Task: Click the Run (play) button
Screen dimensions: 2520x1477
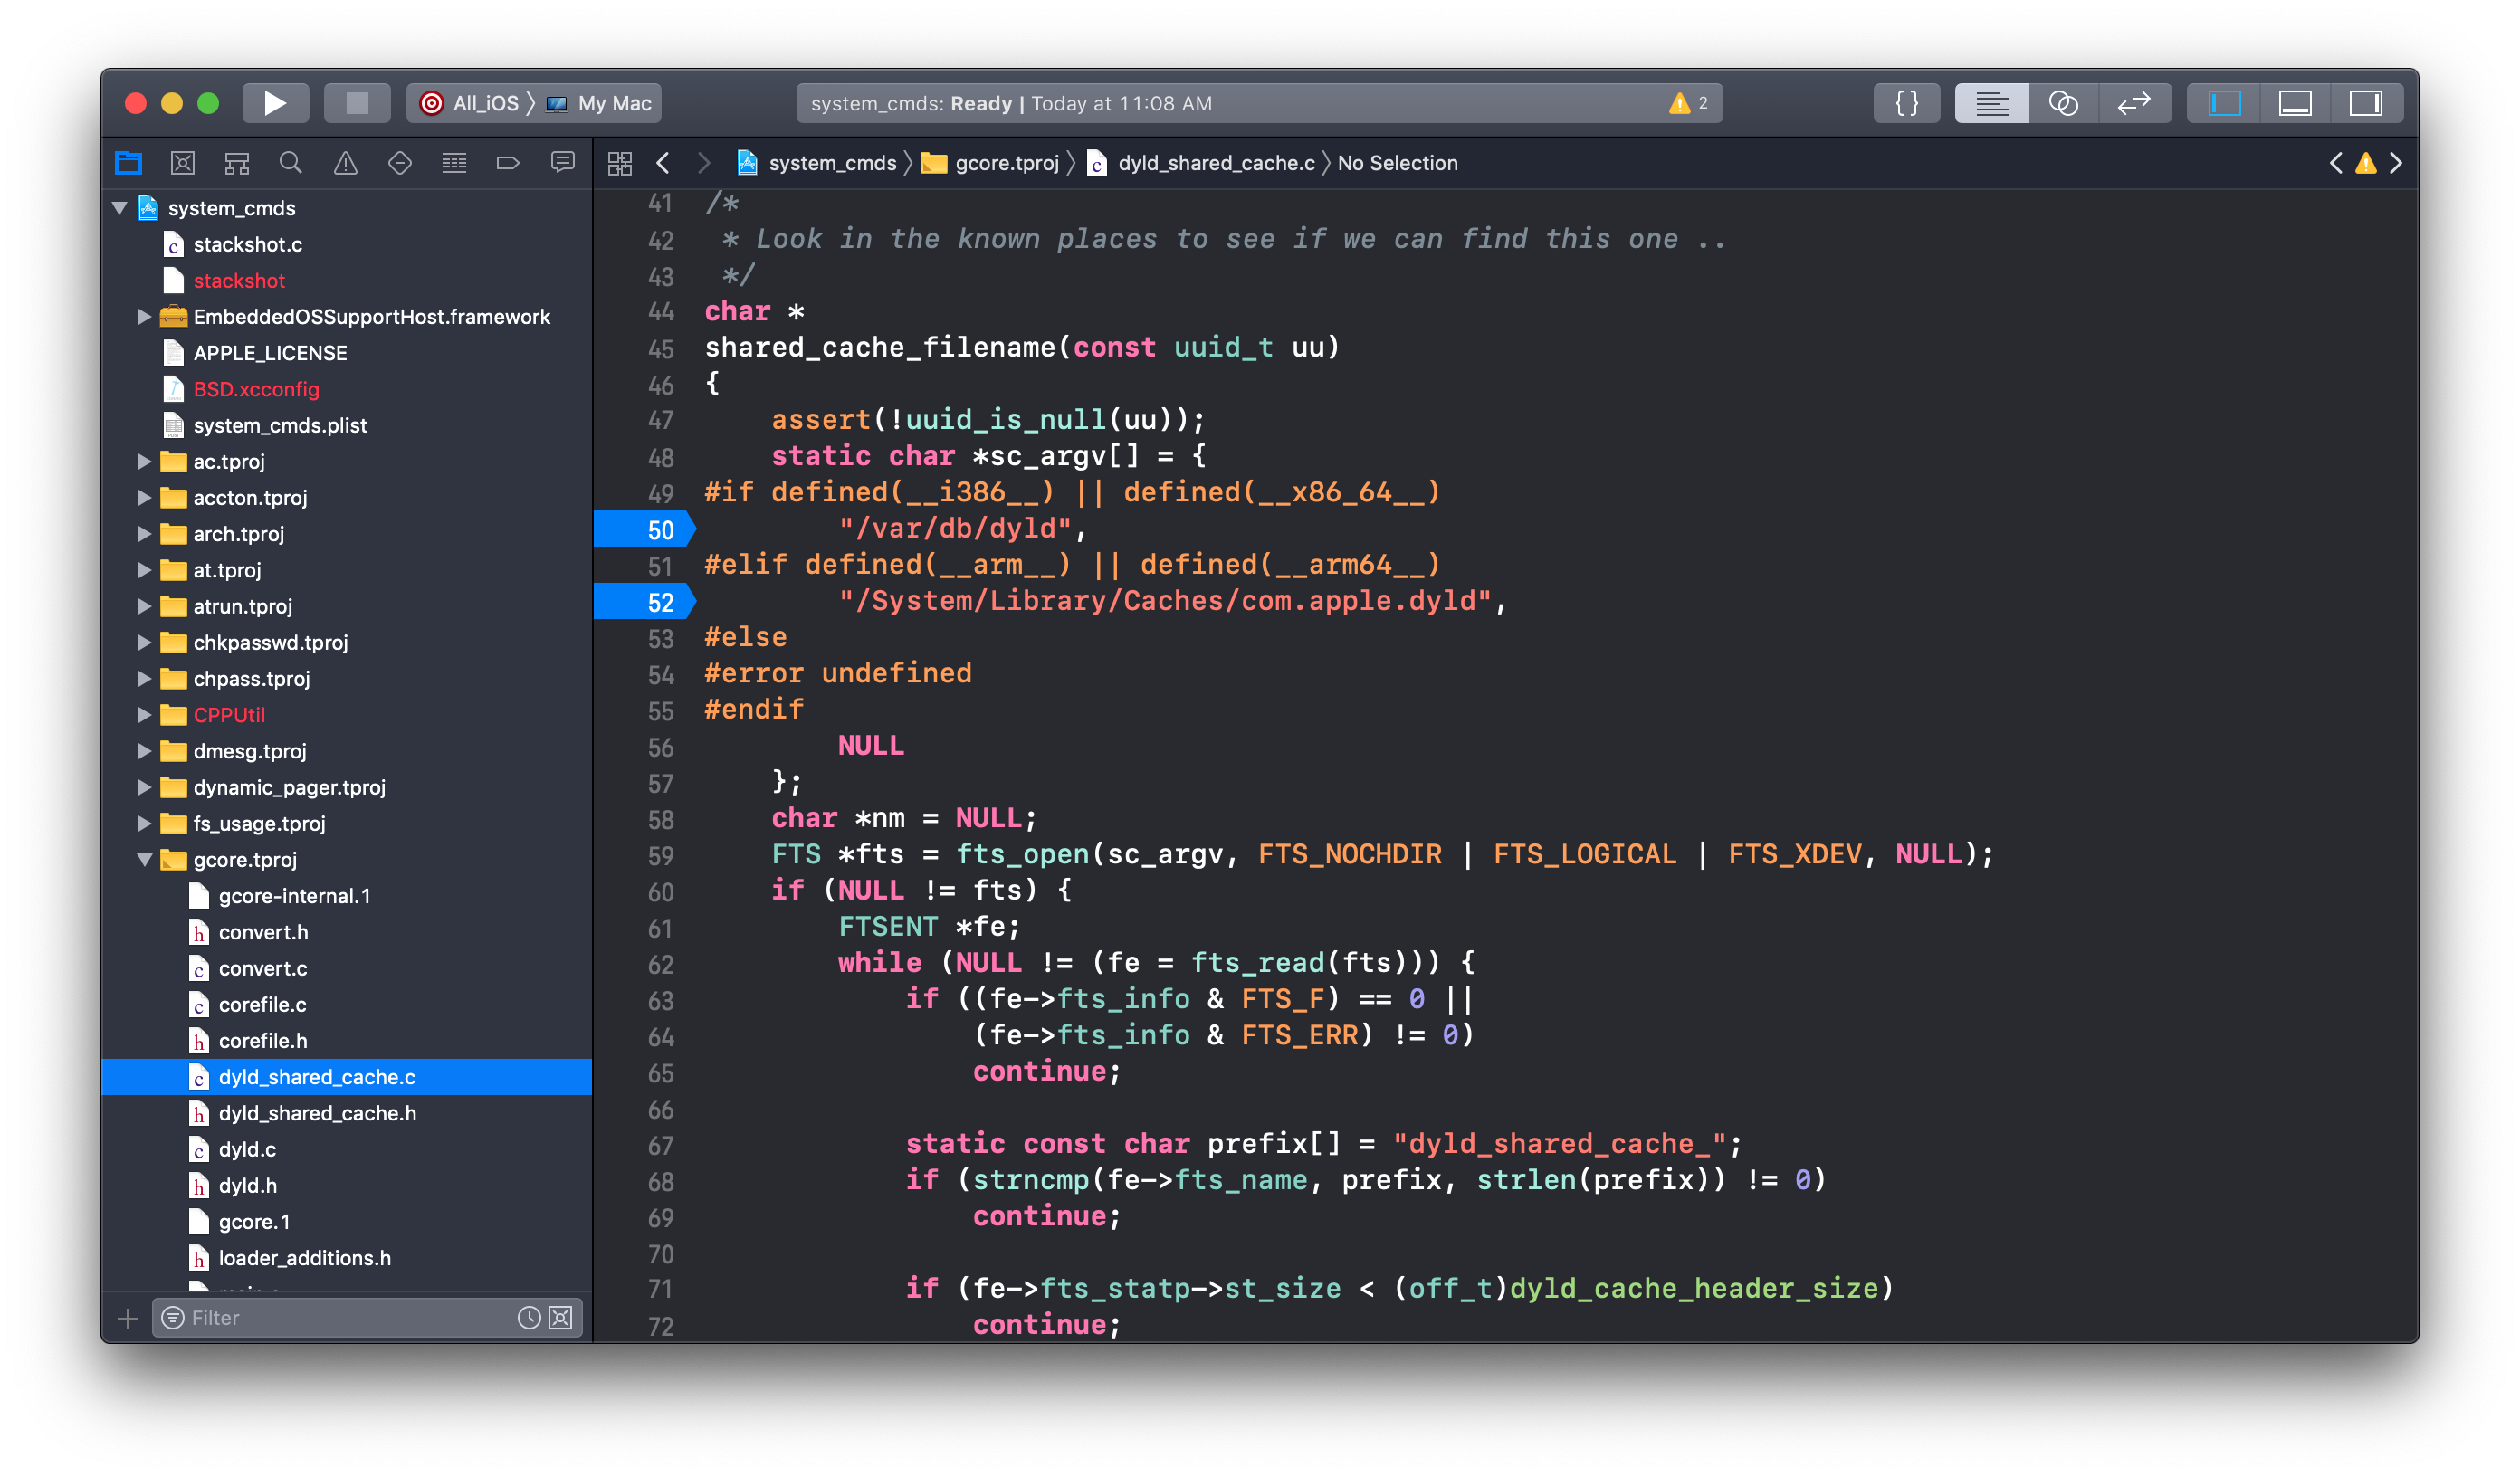Action: coord(275,103)
